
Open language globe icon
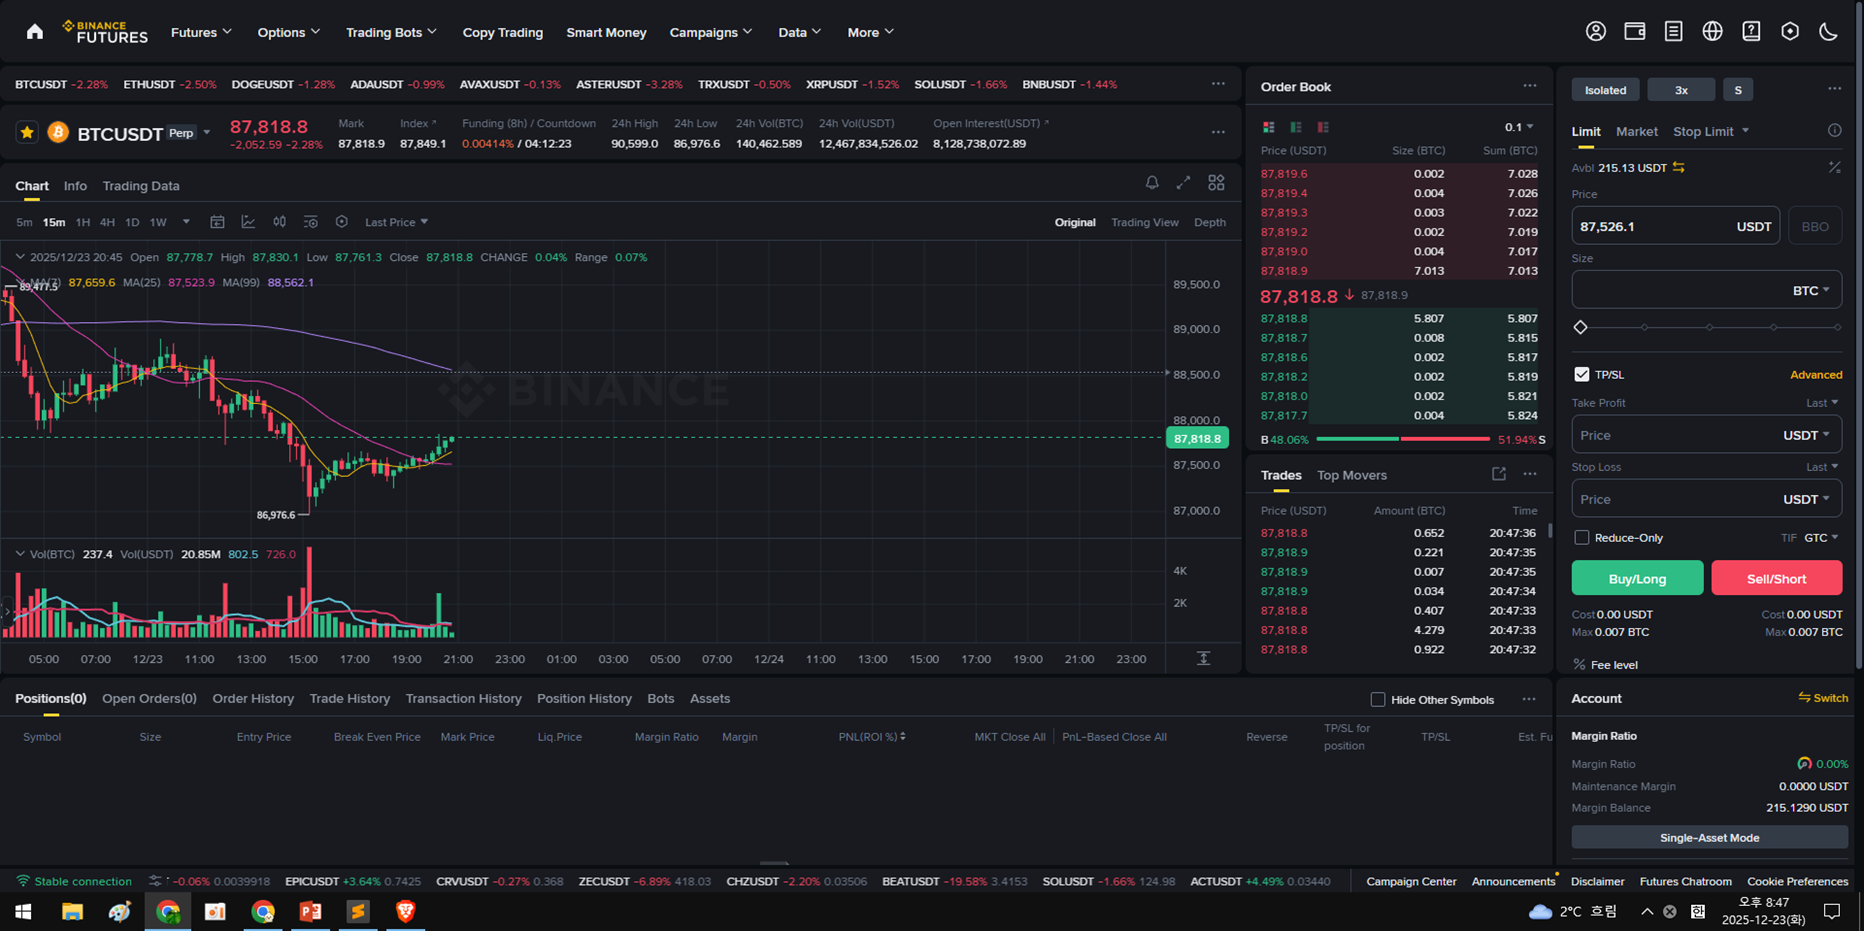[x=1712, y=32]
